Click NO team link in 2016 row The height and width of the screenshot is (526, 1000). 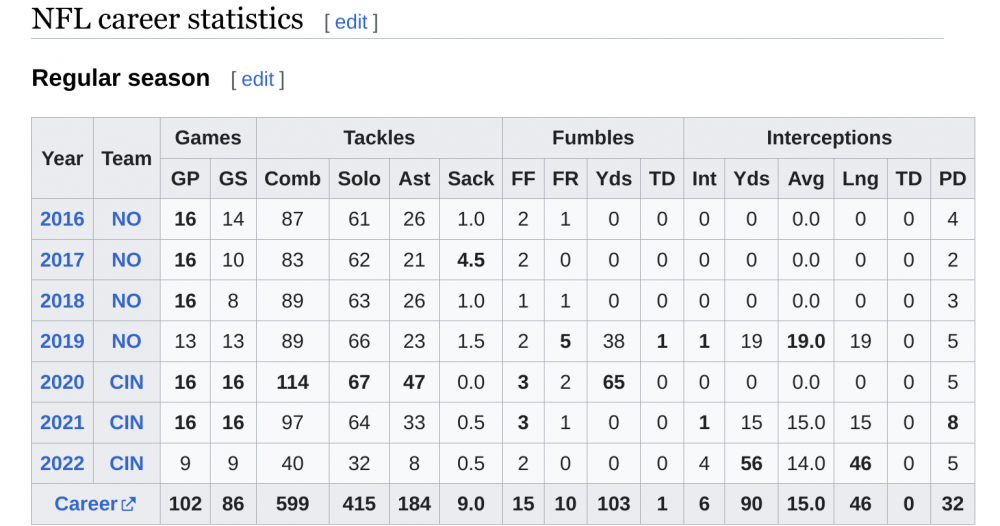[126, 219]
